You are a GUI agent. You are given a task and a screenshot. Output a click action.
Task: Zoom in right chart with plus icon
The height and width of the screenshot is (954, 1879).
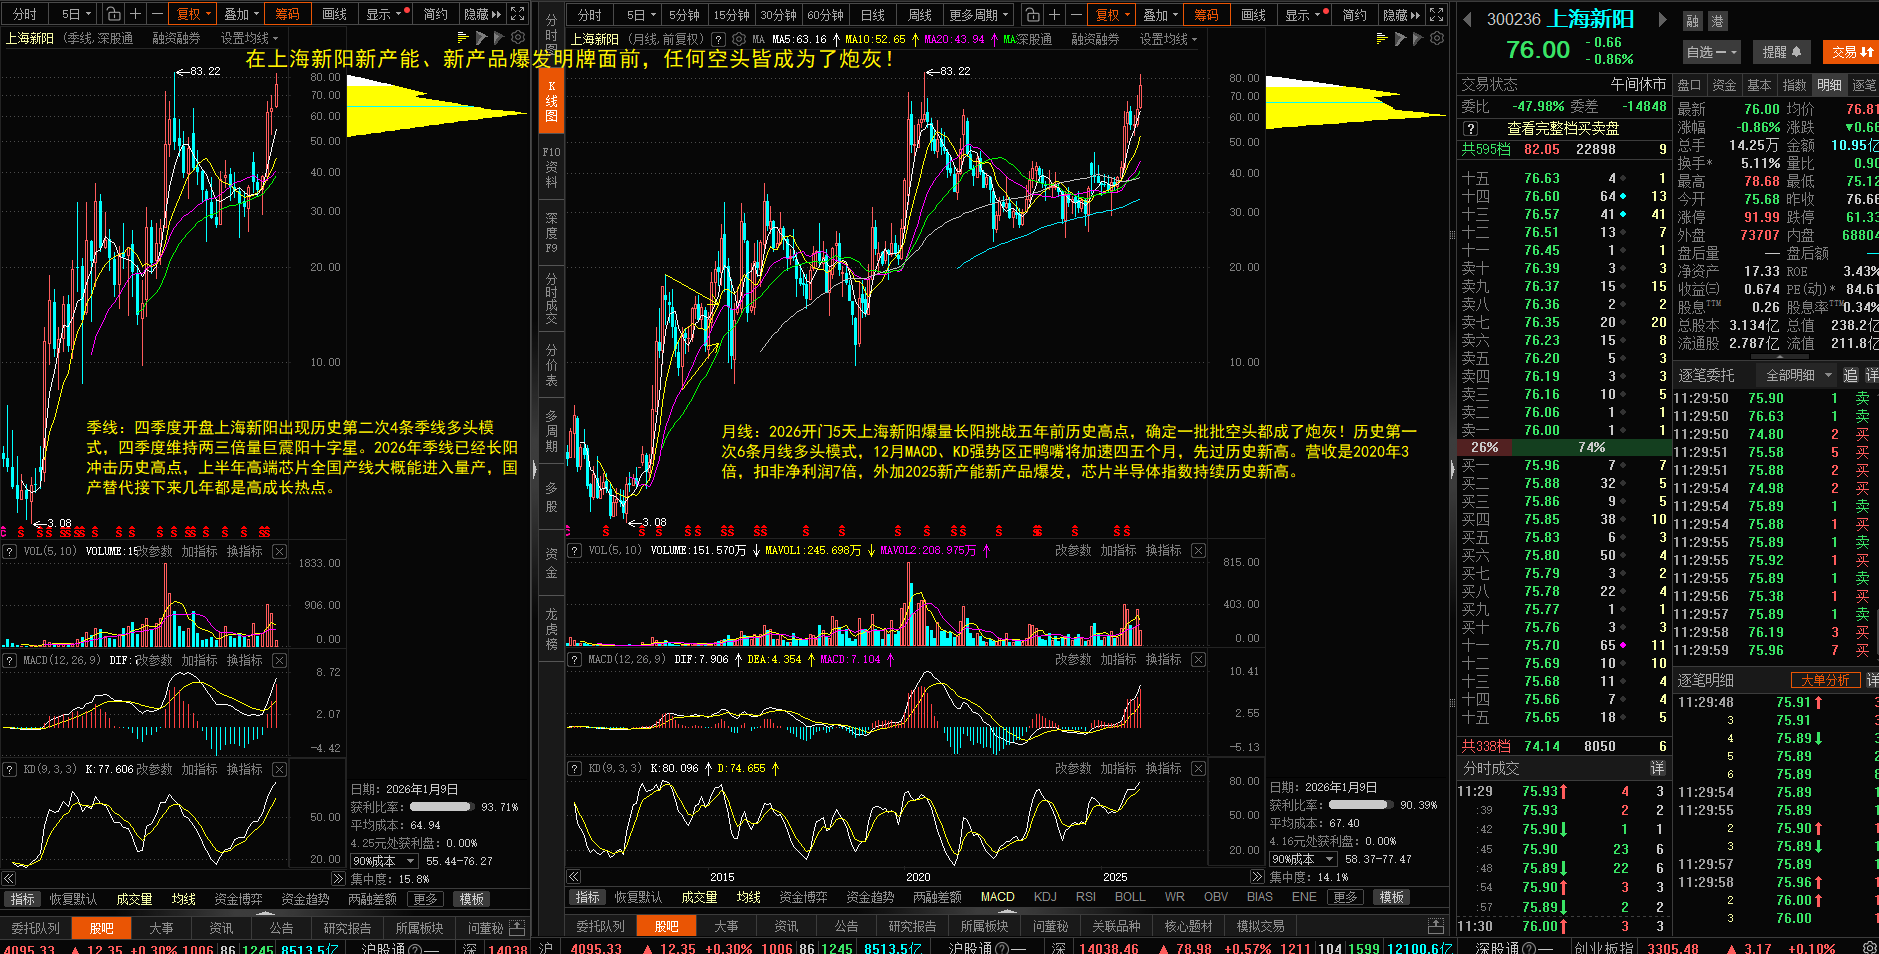1054,14
